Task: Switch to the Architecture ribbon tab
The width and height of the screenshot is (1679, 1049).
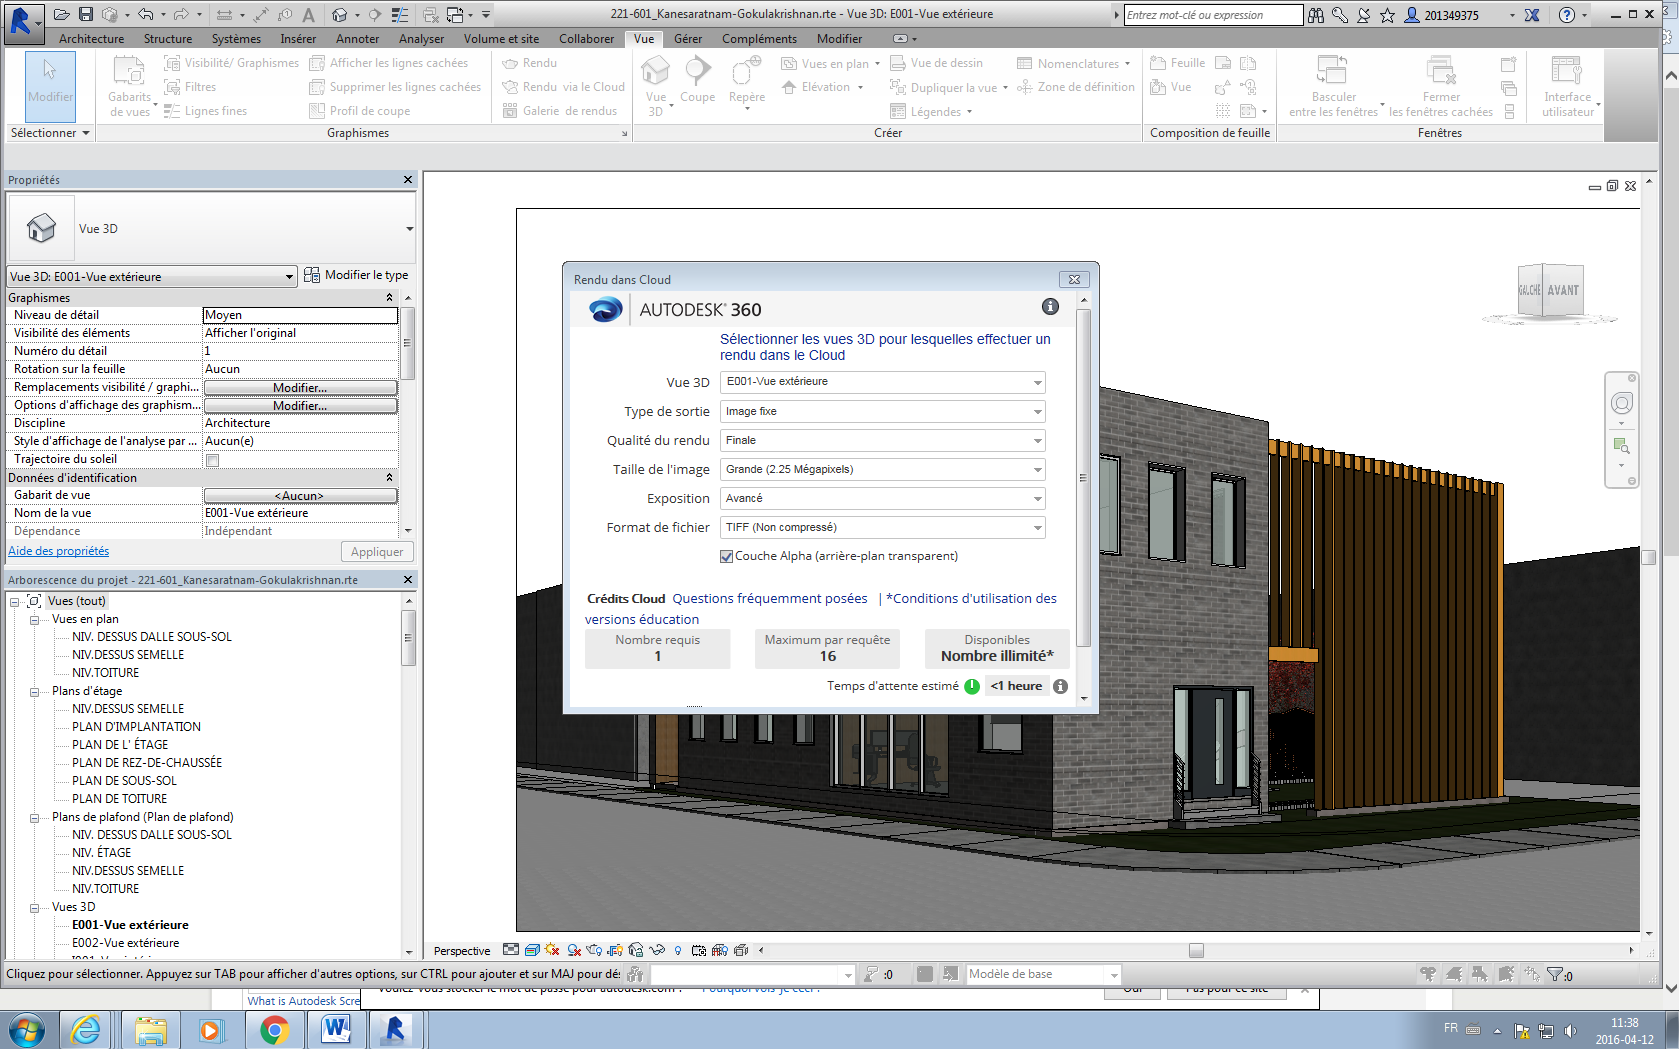Action: (x=91, y=39)
